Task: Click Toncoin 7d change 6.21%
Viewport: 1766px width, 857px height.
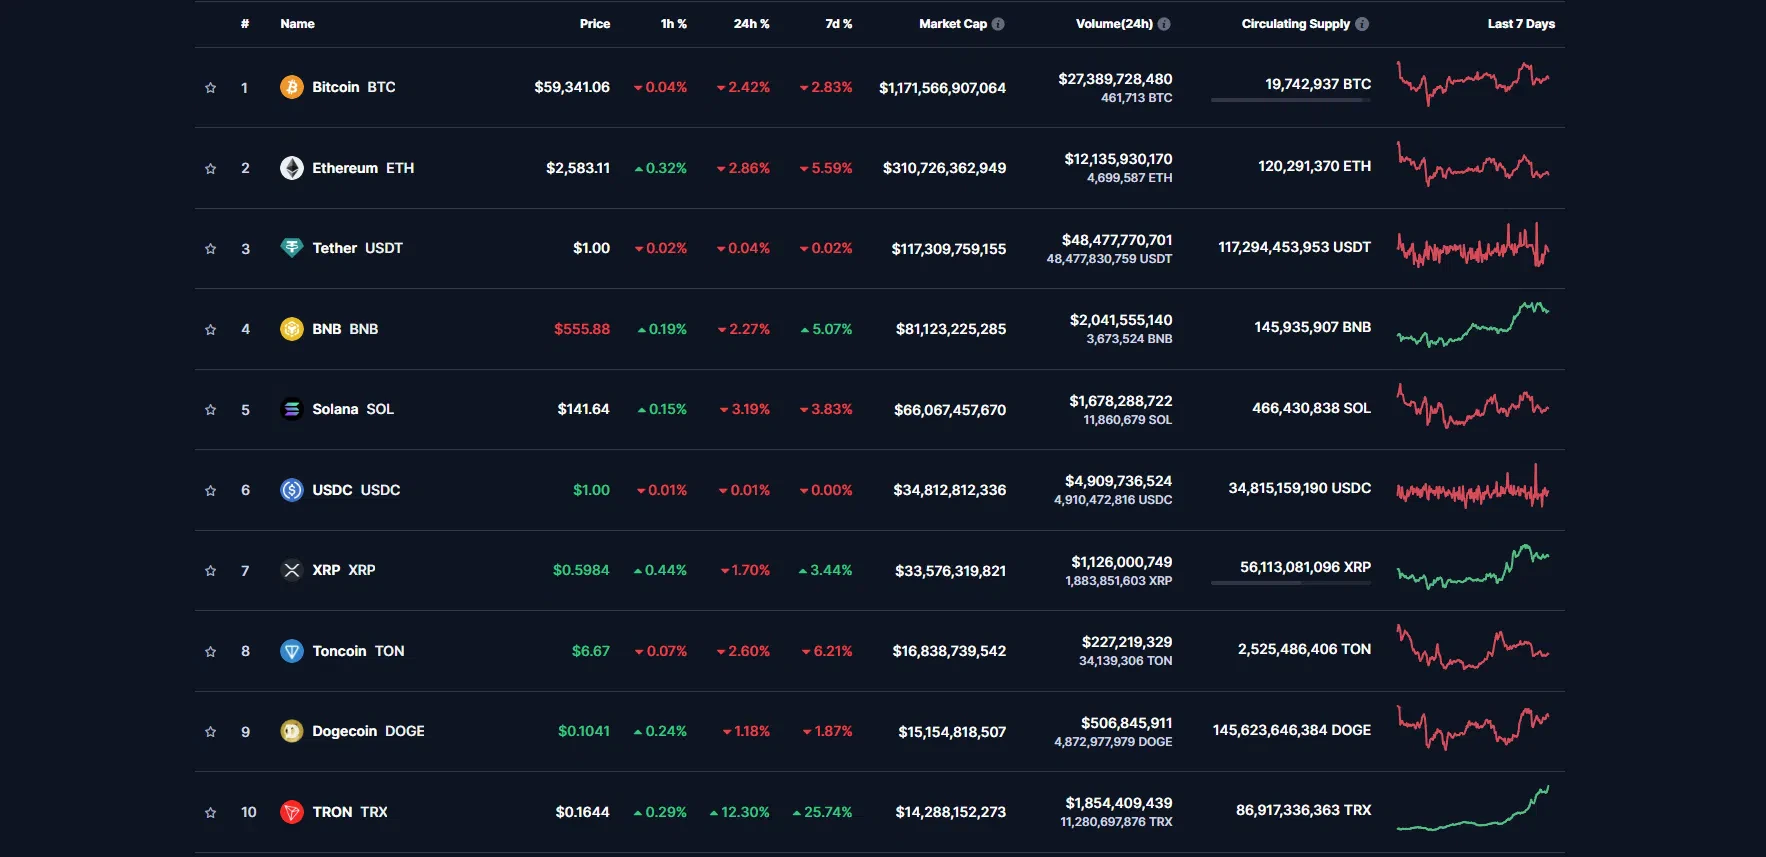Action: (827, 651)
